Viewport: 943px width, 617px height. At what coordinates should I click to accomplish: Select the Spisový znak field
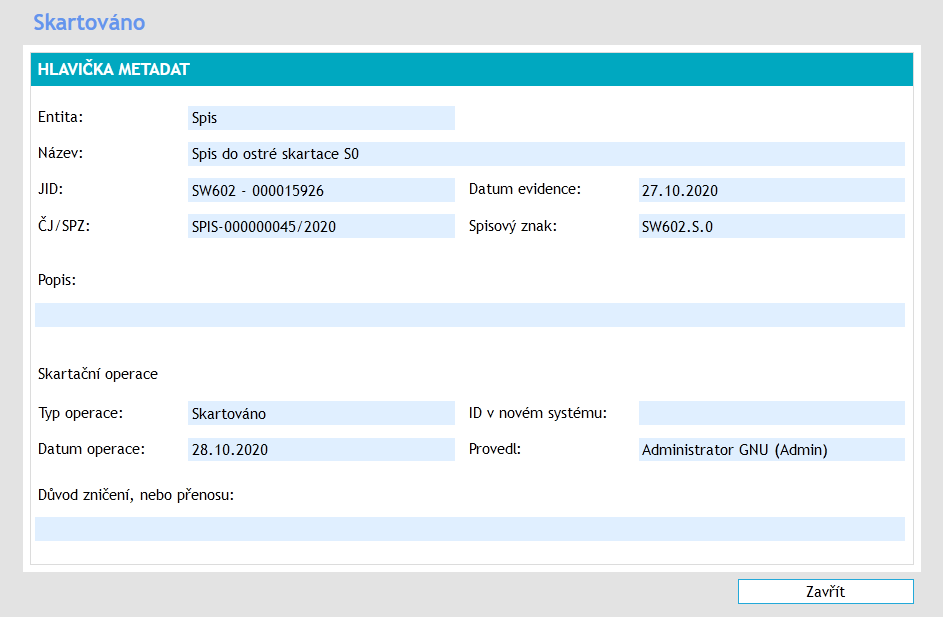click(771, 226)
